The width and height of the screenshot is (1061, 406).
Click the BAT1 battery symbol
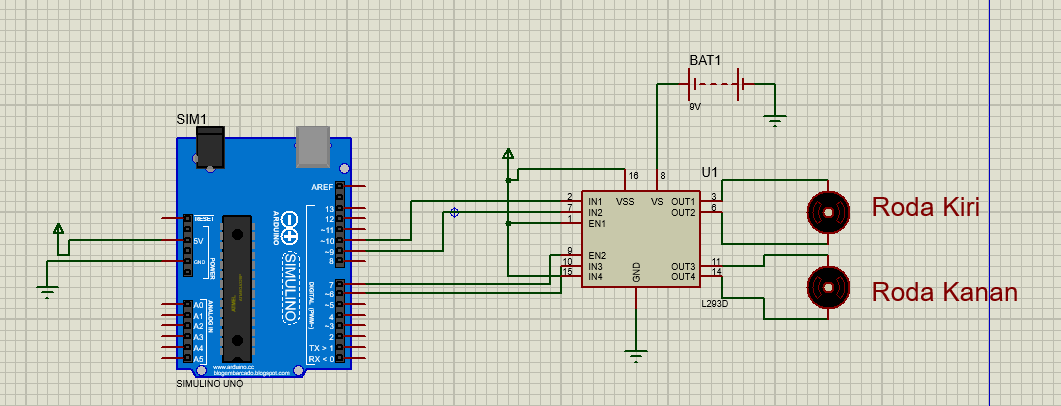(x=716, y=85)
